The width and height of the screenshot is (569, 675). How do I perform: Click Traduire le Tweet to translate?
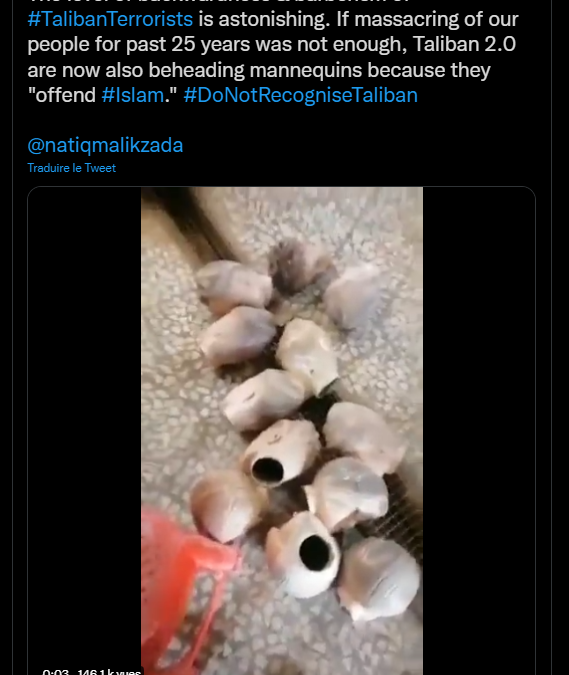click(x=71, y=168)
